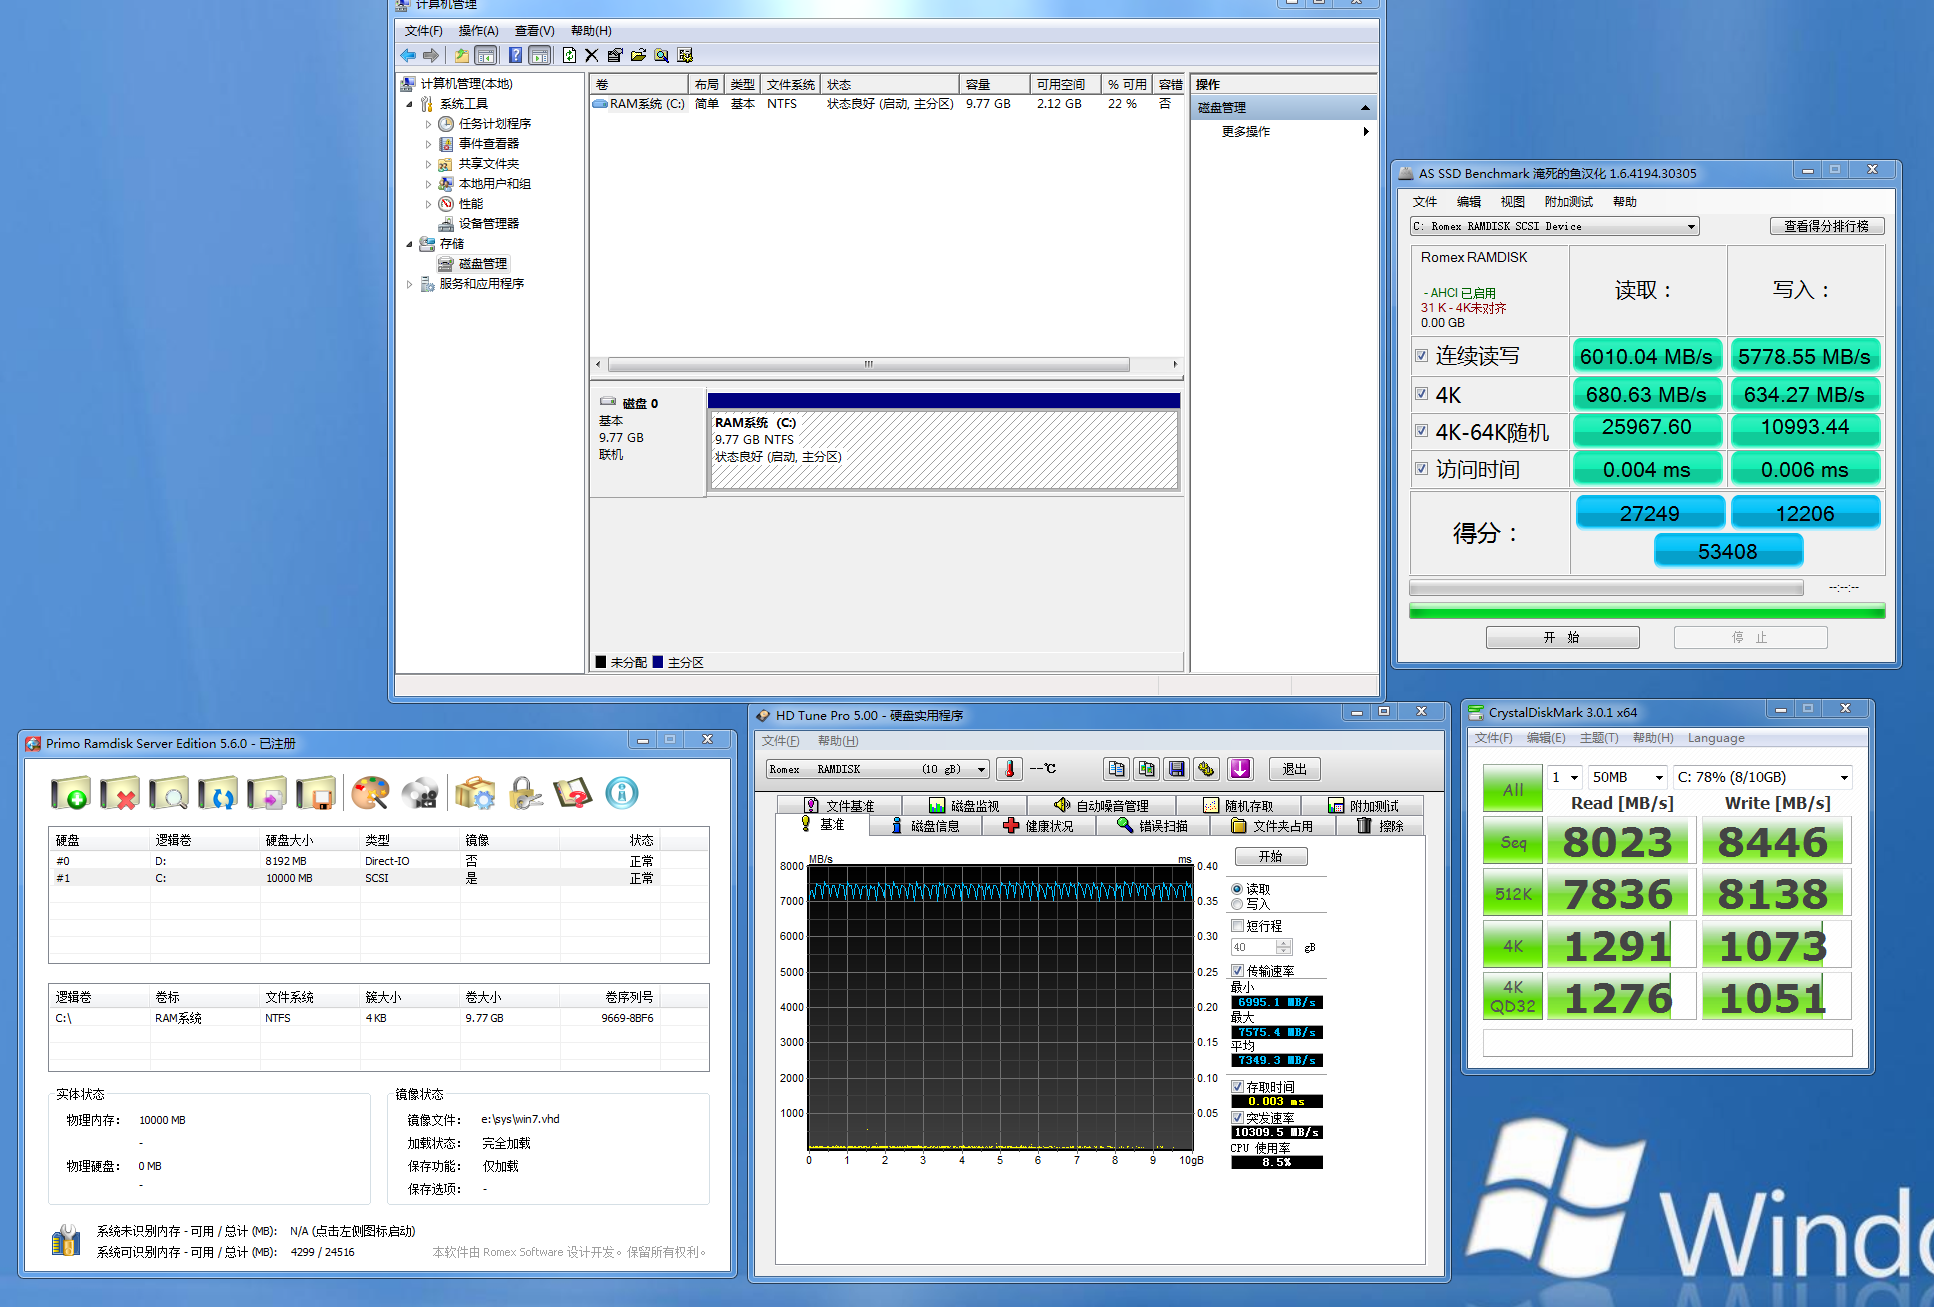Click the black X delete icon in Computer Management
The image size is (1934, 1307).
pos(592,56)
